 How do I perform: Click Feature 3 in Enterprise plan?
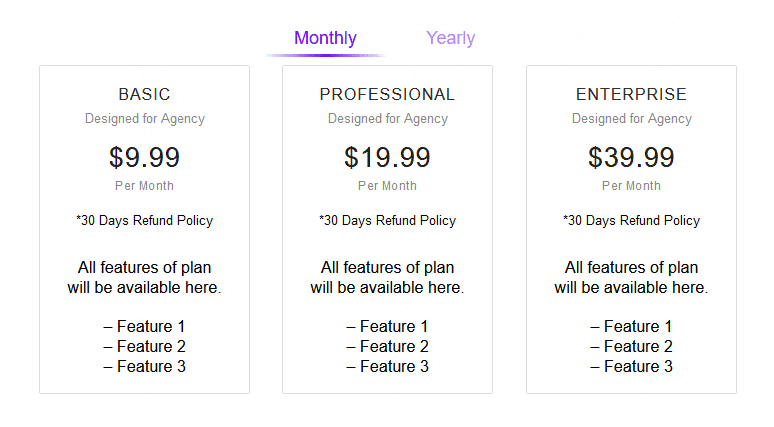click(631, 366)
